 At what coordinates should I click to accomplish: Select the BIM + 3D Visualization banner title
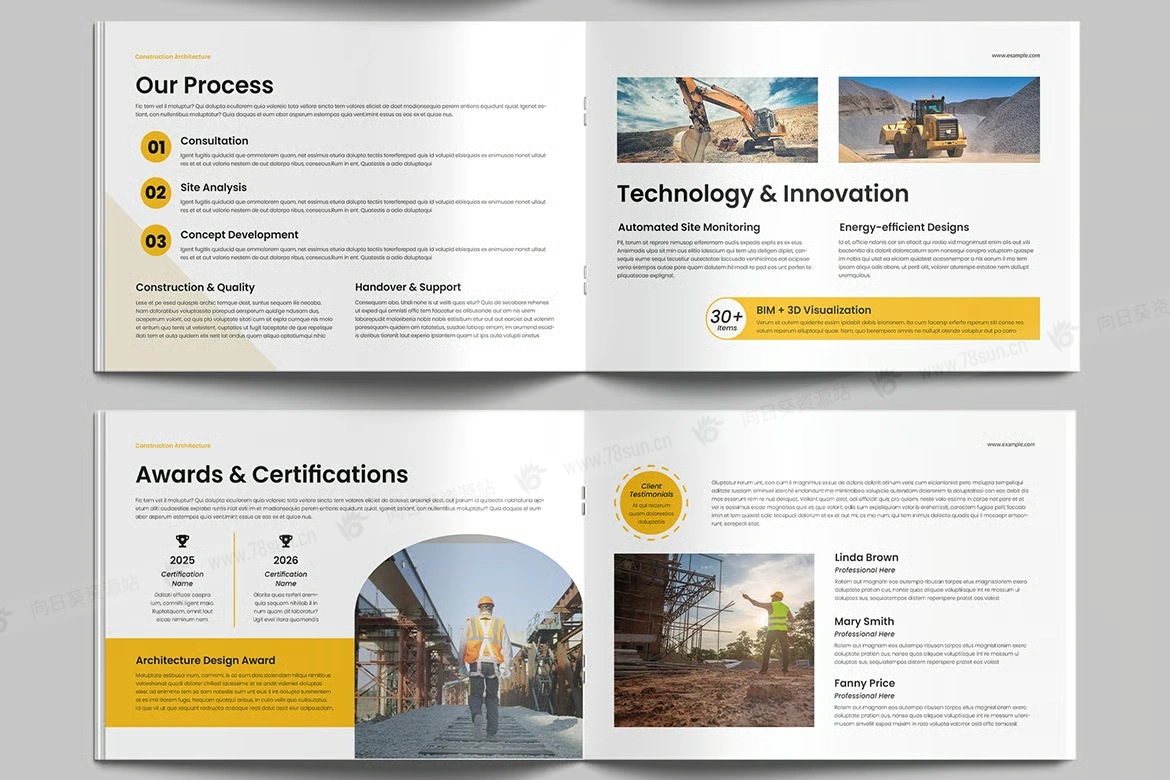pyautogui.click(x=813, y=310)
